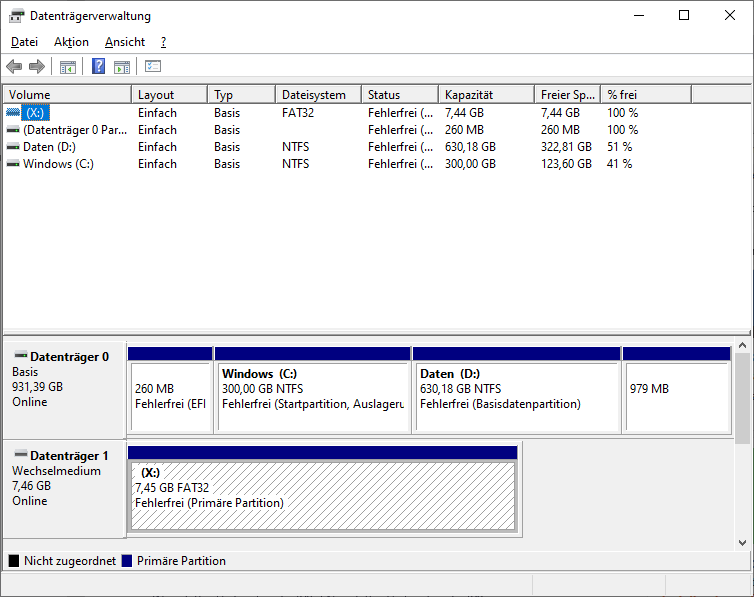Click the drive icon of Windows (C:) row

(x=13, y=164)
